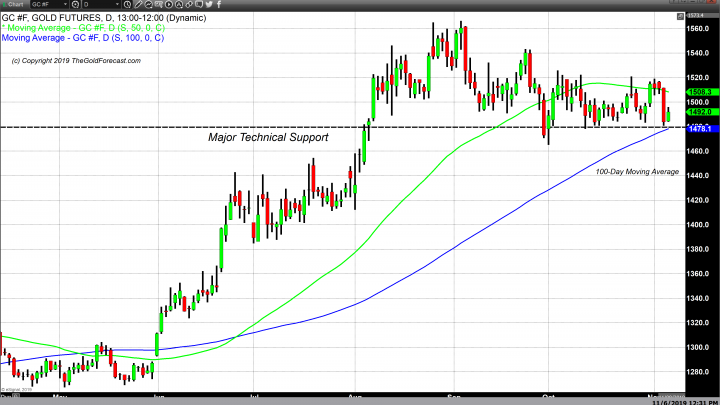Click the GC #F Gold Futures title text
Viewport: 720px width, 405px height.
tap(60, 16)
